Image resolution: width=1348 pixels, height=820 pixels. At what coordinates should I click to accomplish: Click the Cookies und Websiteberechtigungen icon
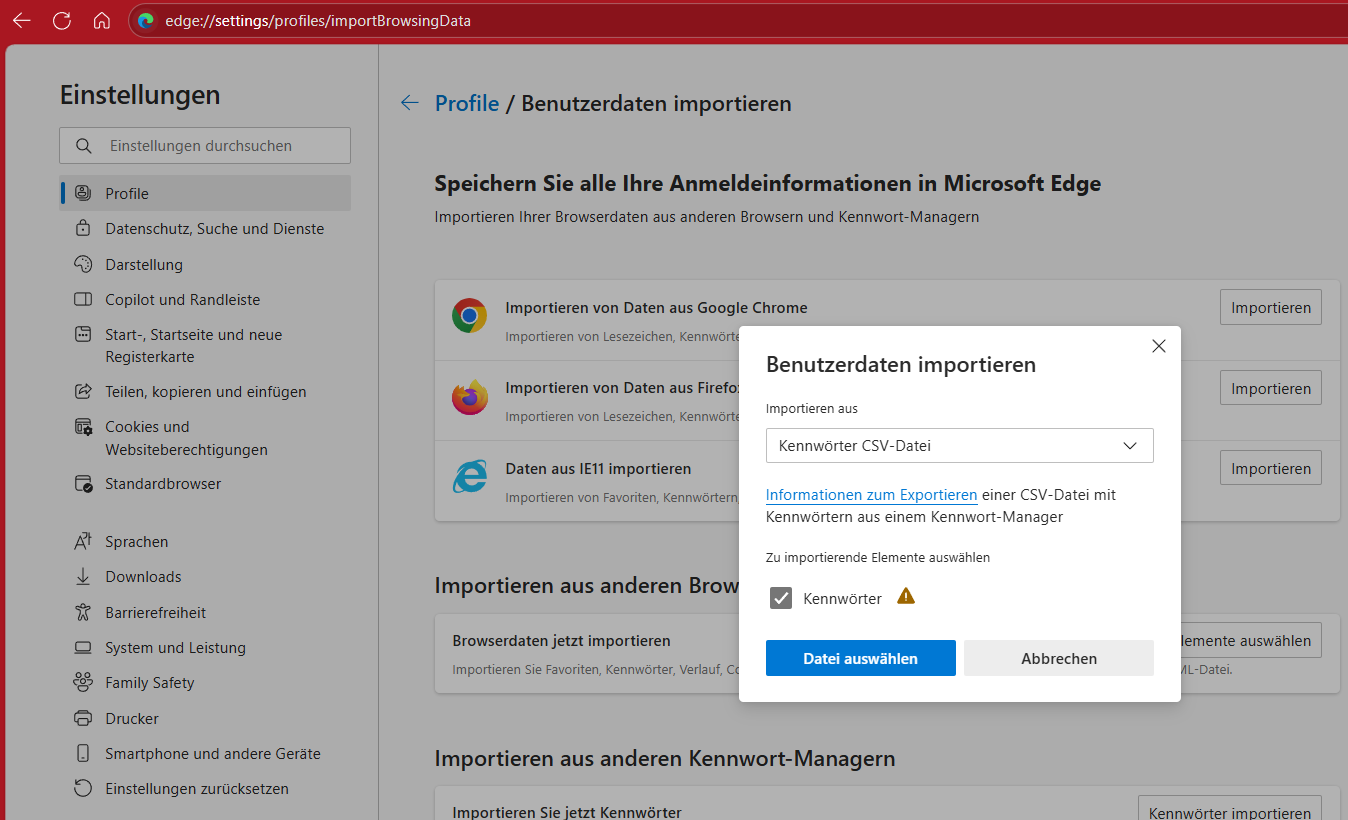pyautogui.click(x=84, y=427)
